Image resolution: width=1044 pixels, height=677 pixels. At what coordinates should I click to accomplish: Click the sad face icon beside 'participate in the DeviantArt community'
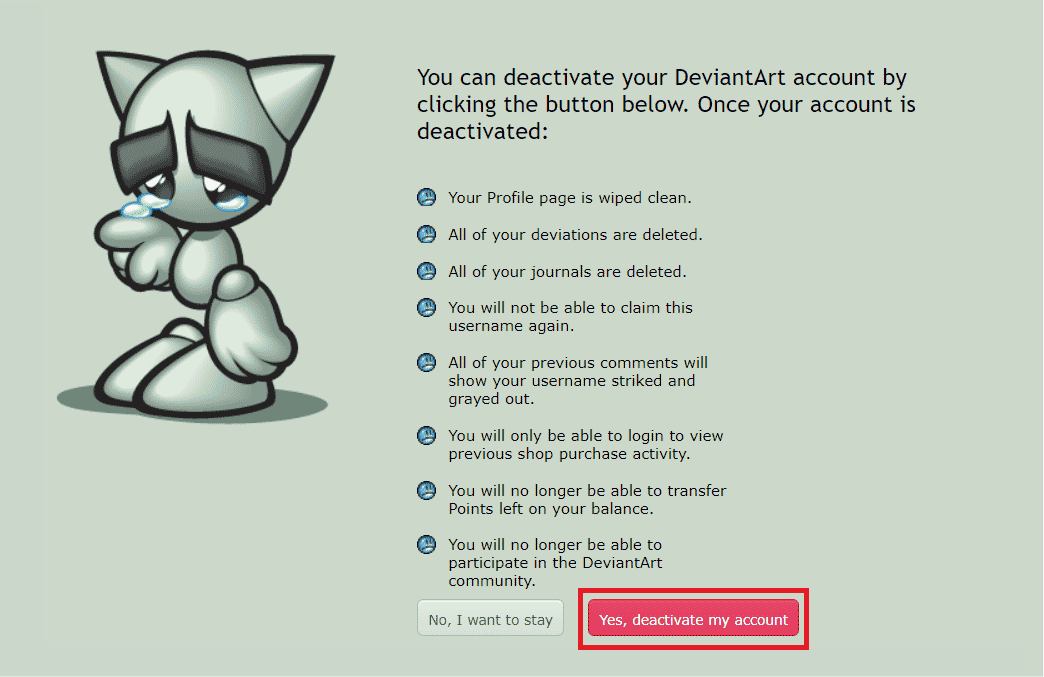click(x=426, y=545)
